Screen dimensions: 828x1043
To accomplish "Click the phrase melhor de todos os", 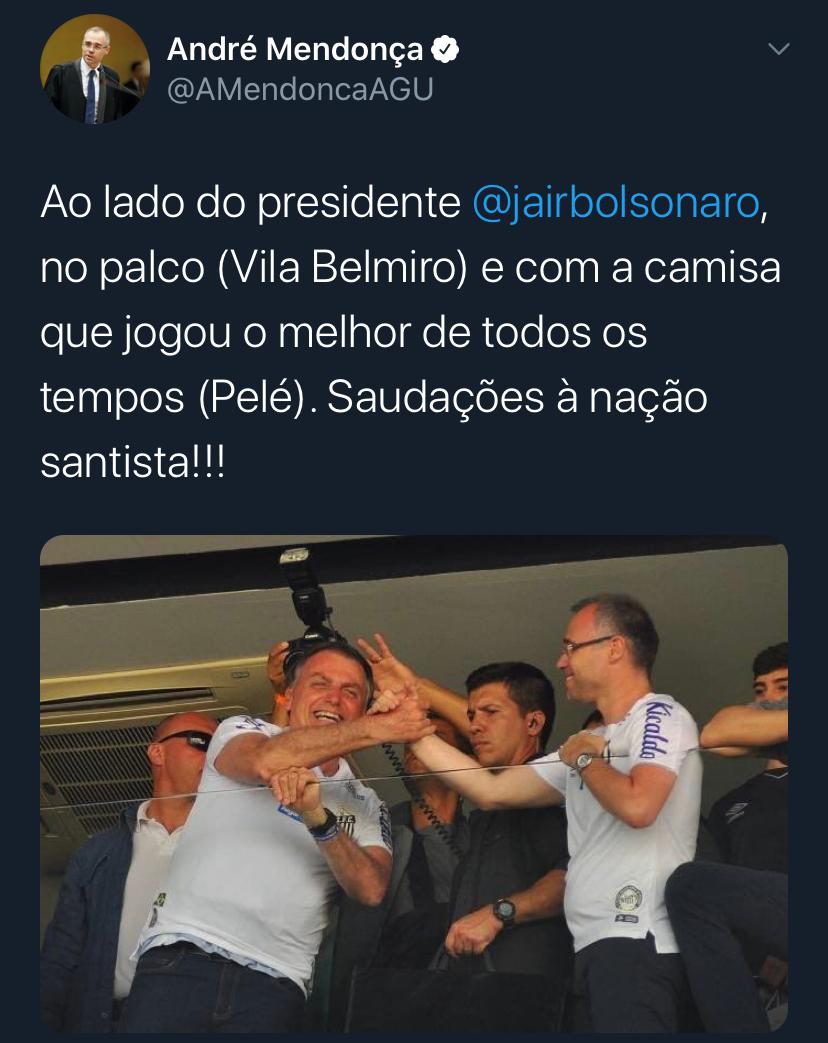I will point(462,332).
